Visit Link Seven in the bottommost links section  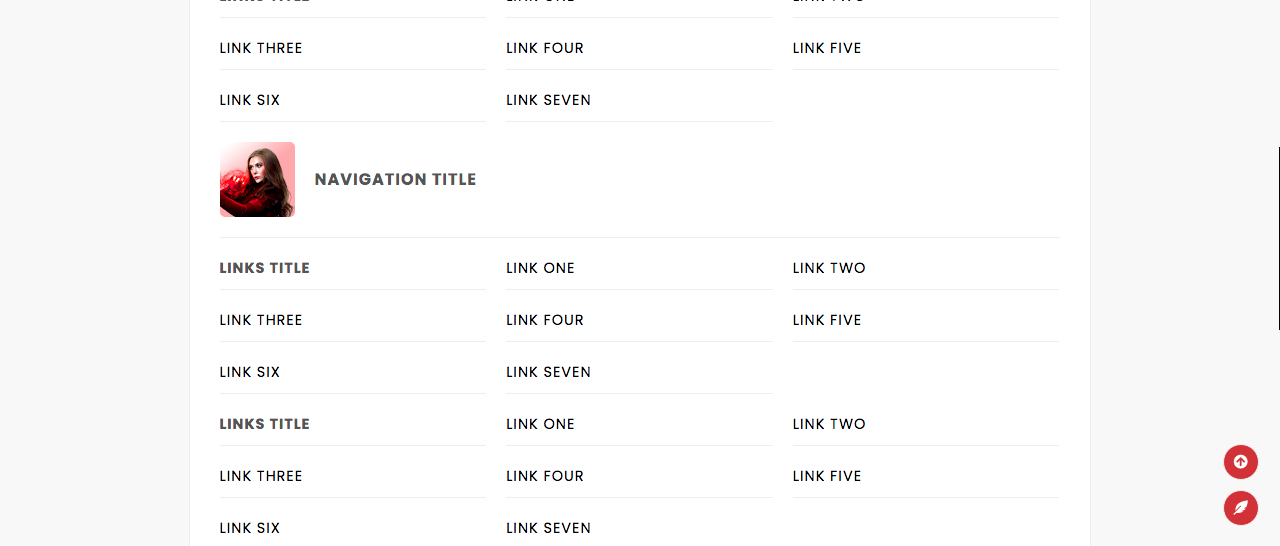tap(548, 528)
